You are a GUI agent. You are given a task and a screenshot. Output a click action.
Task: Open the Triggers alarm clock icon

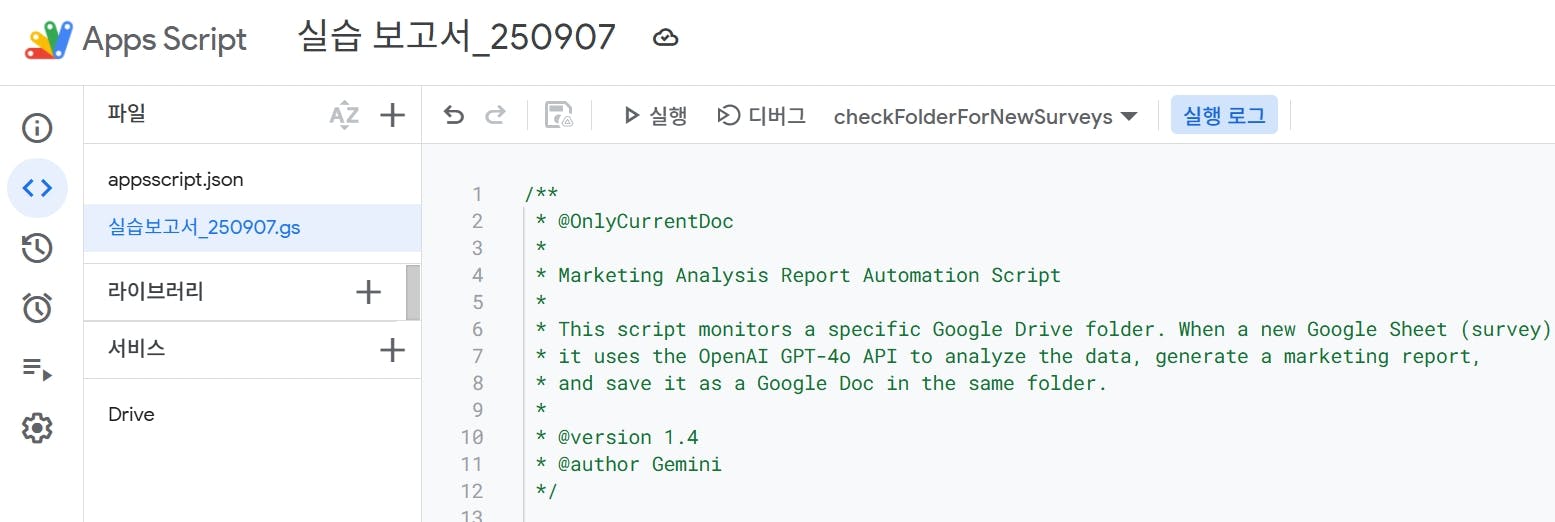pos(37,308)
